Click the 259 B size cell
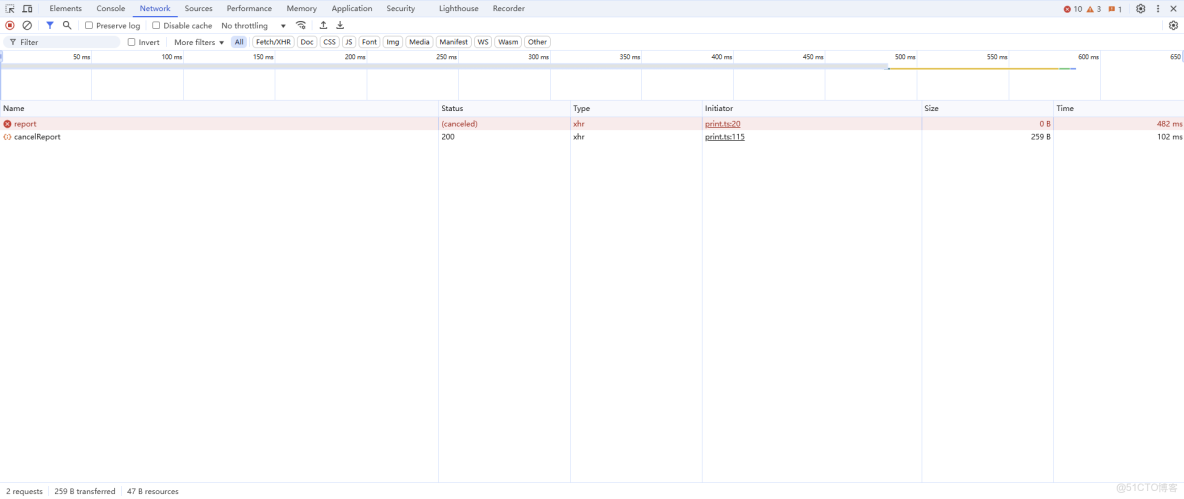Screen dimensions: 1184x499 [988, 137]
